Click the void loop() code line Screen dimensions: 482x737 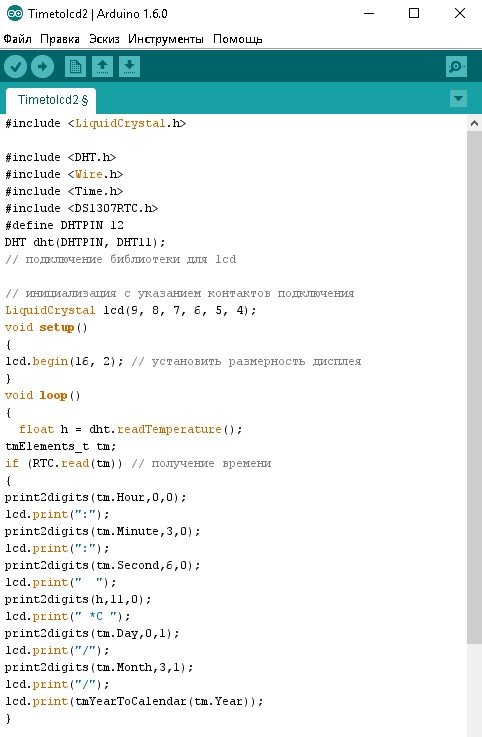pos(43,395)
